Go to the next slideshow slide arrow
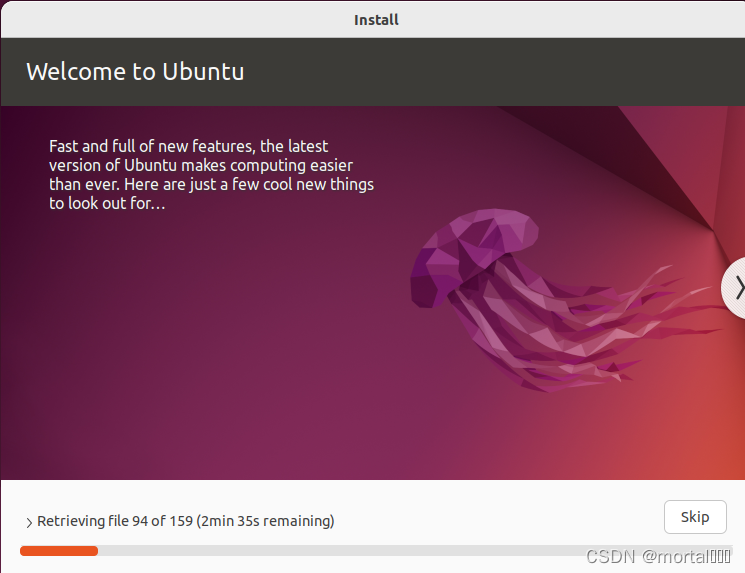745x573 pixels. coord(734,288)
